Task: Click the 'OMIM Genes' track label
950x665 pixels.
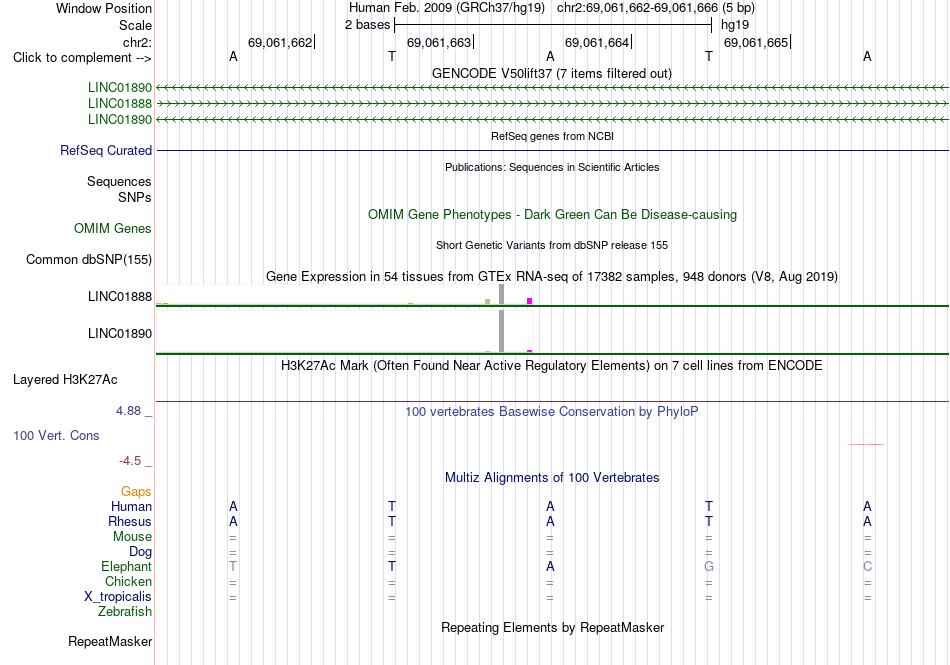Action: tap(113, 228)
